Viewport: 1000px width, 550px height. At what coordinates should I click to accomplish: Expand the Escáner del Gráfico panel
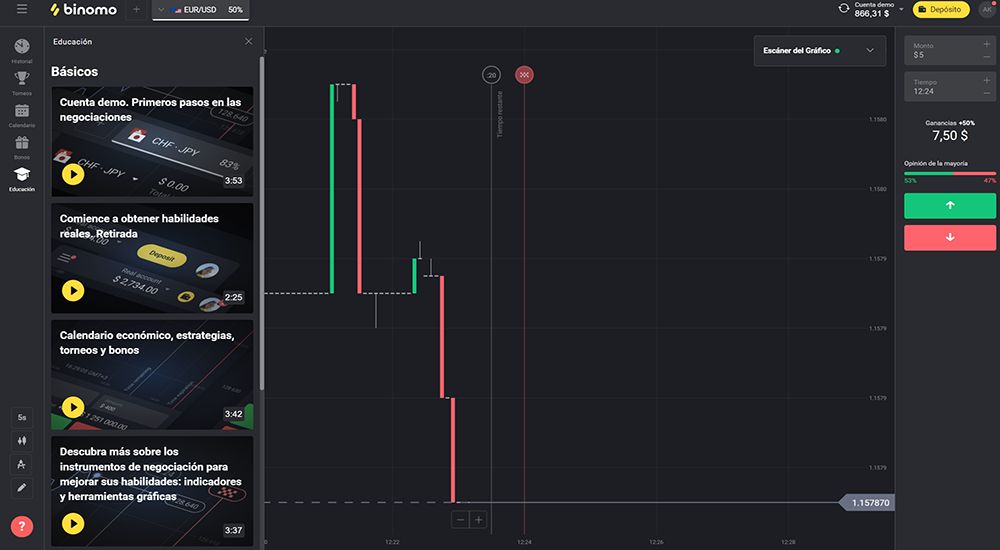click(869, 50)
